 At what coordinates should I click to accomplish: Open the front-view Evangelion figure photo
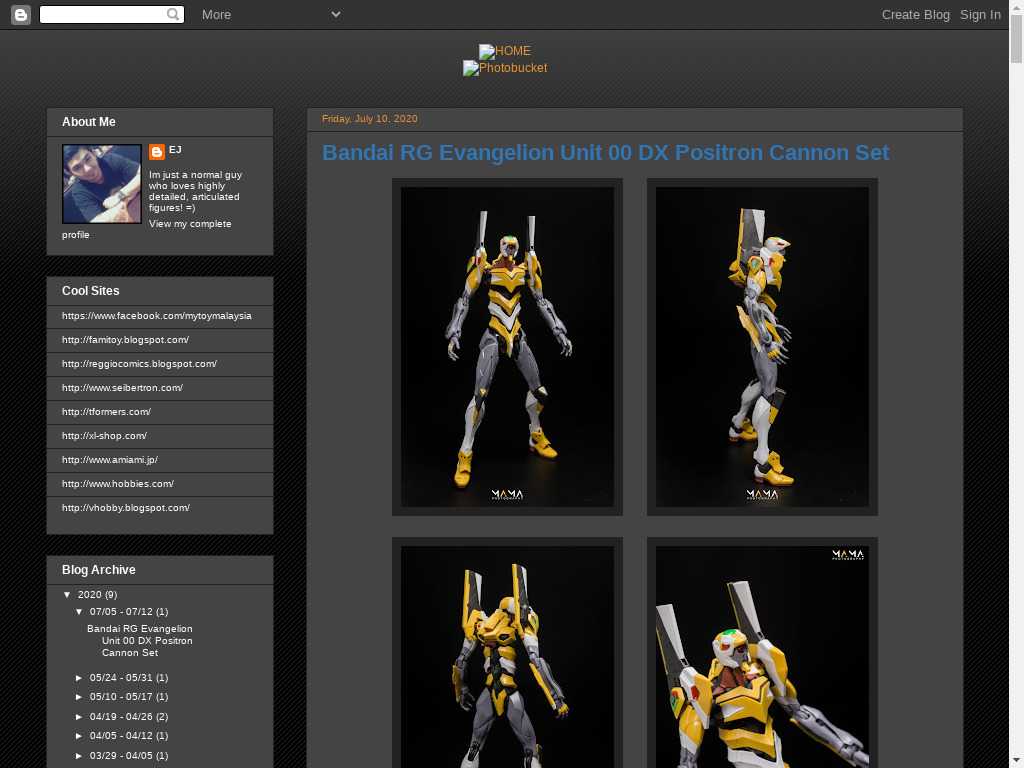pos(507,347)
